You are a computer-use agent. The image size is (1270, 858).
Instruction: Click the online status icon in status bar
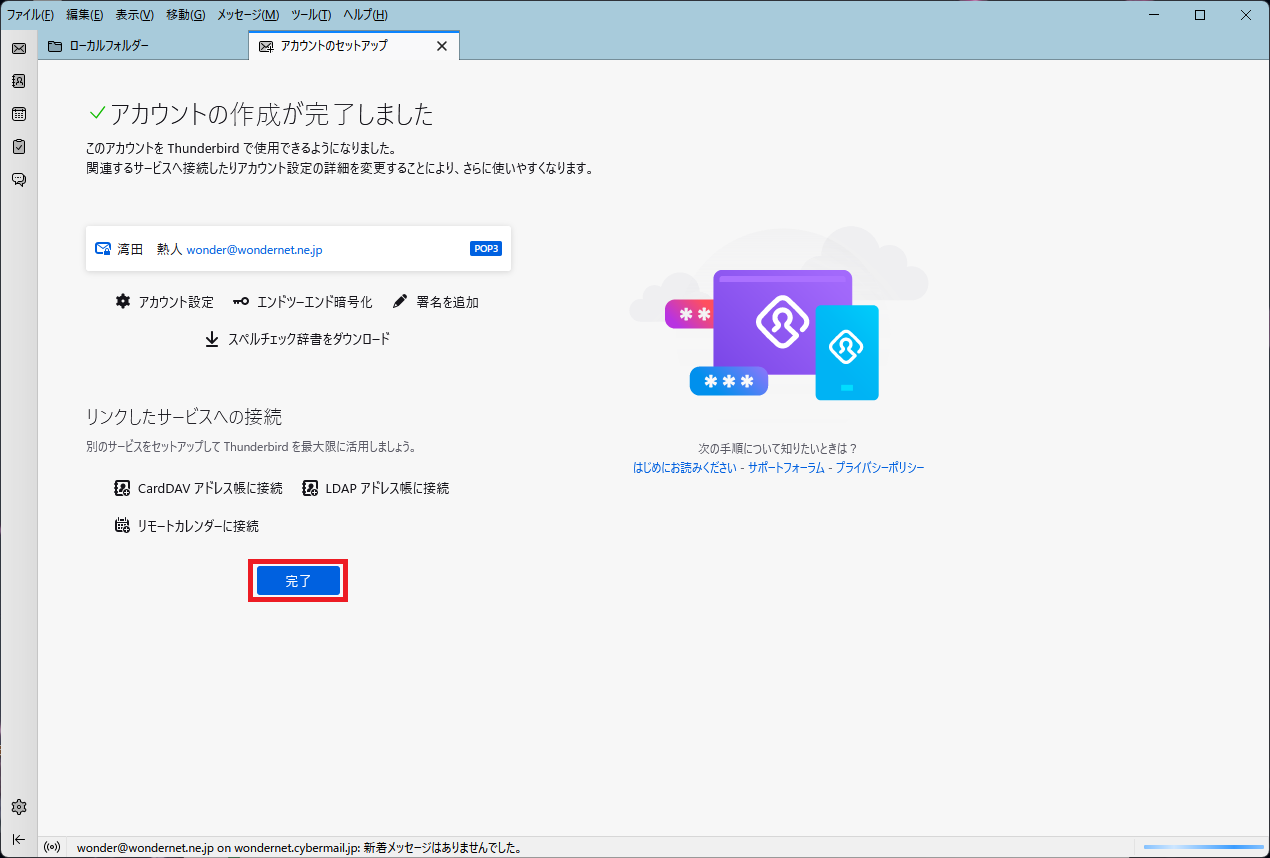tap(52, 848)
